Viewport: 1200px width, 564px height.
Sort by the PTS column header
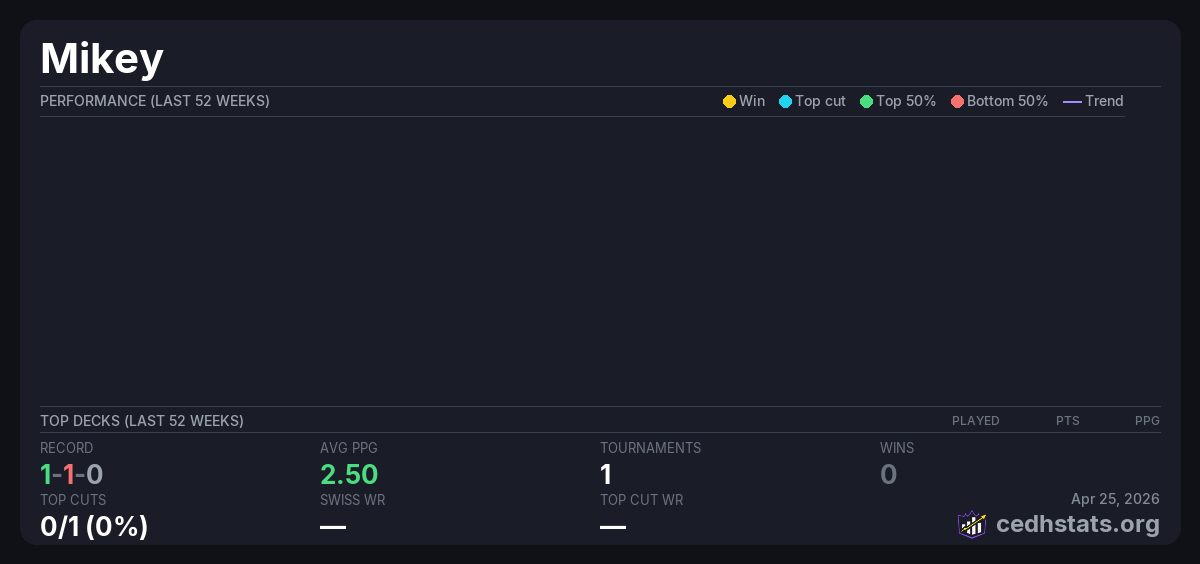1067,421
